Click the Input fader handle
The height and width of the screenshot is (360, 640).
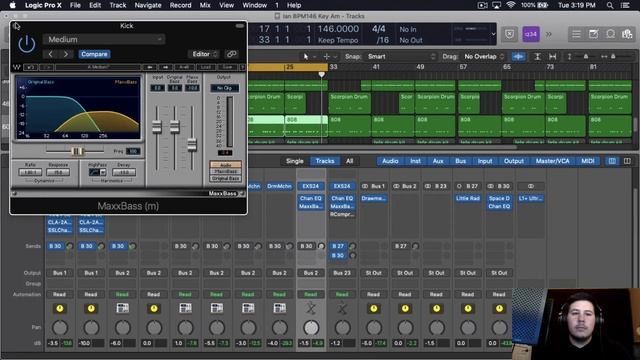[x=157, y=127]
